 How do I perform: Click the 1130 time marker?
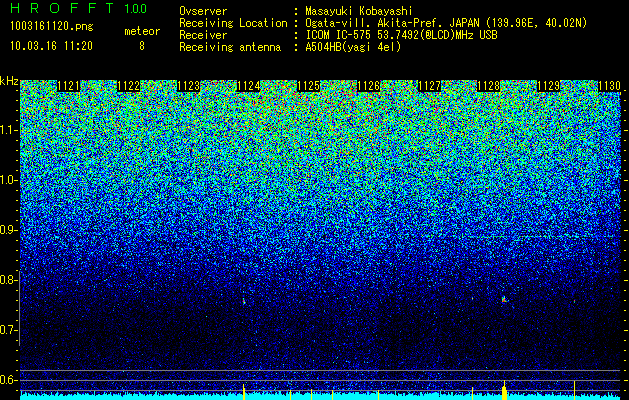click(609, 86)
